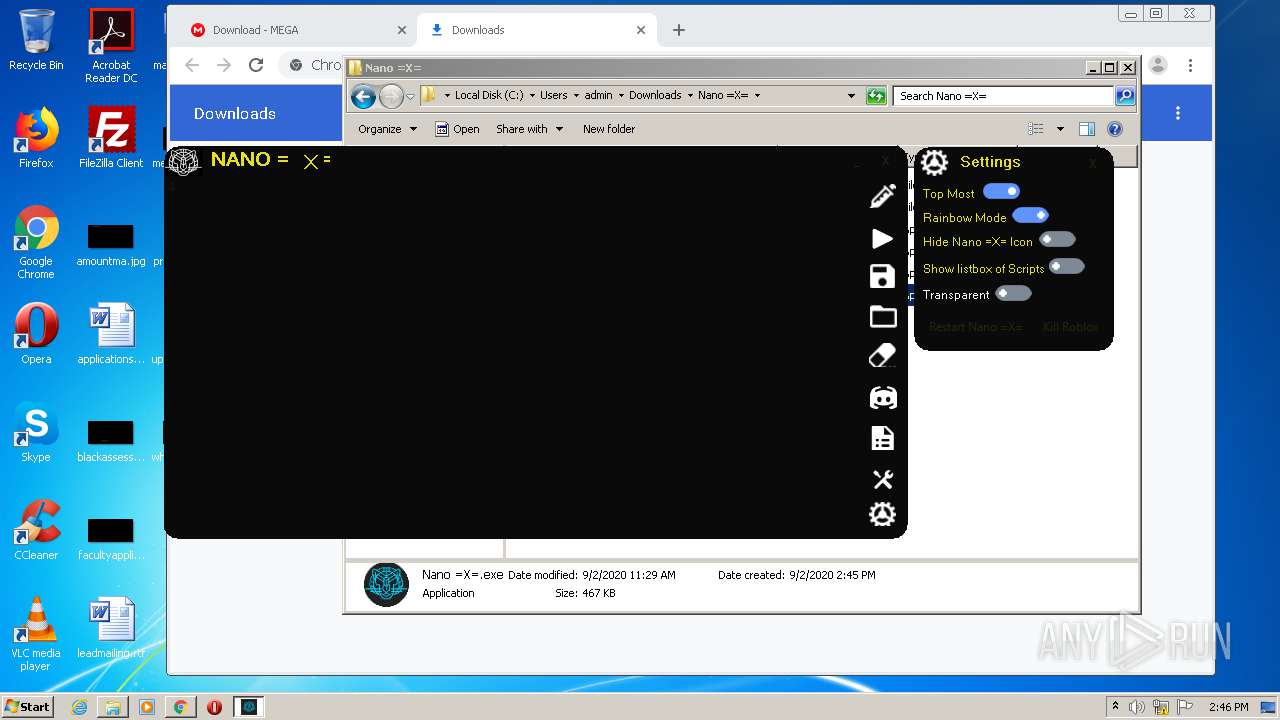
Task: Click the taskbar clock showing 2:46 PM
Action: click(x=1228, y=707)
